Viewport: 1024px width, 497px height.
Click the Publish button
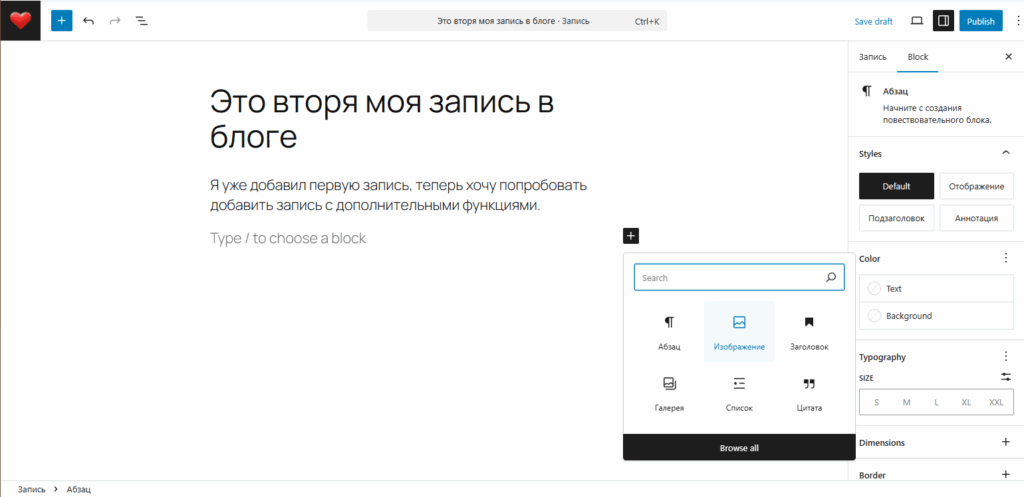click(980, 21)
